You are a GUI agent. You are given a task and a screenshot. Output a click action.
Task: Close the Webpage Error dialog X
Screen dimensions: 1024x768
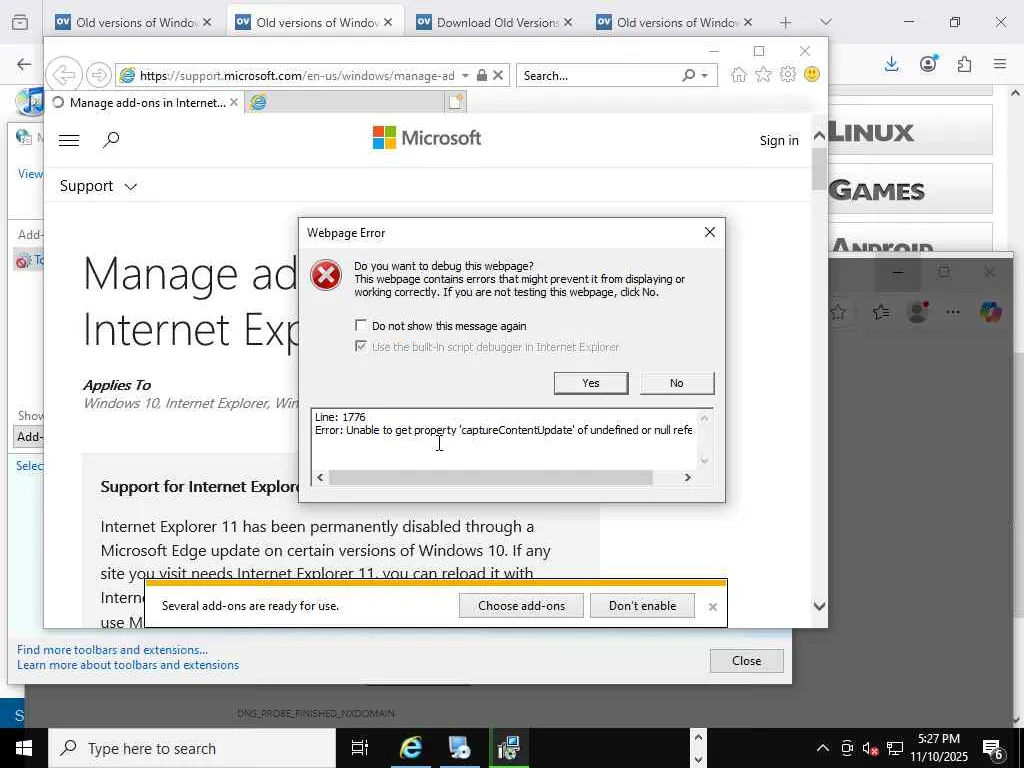click(x=710, y=232)
